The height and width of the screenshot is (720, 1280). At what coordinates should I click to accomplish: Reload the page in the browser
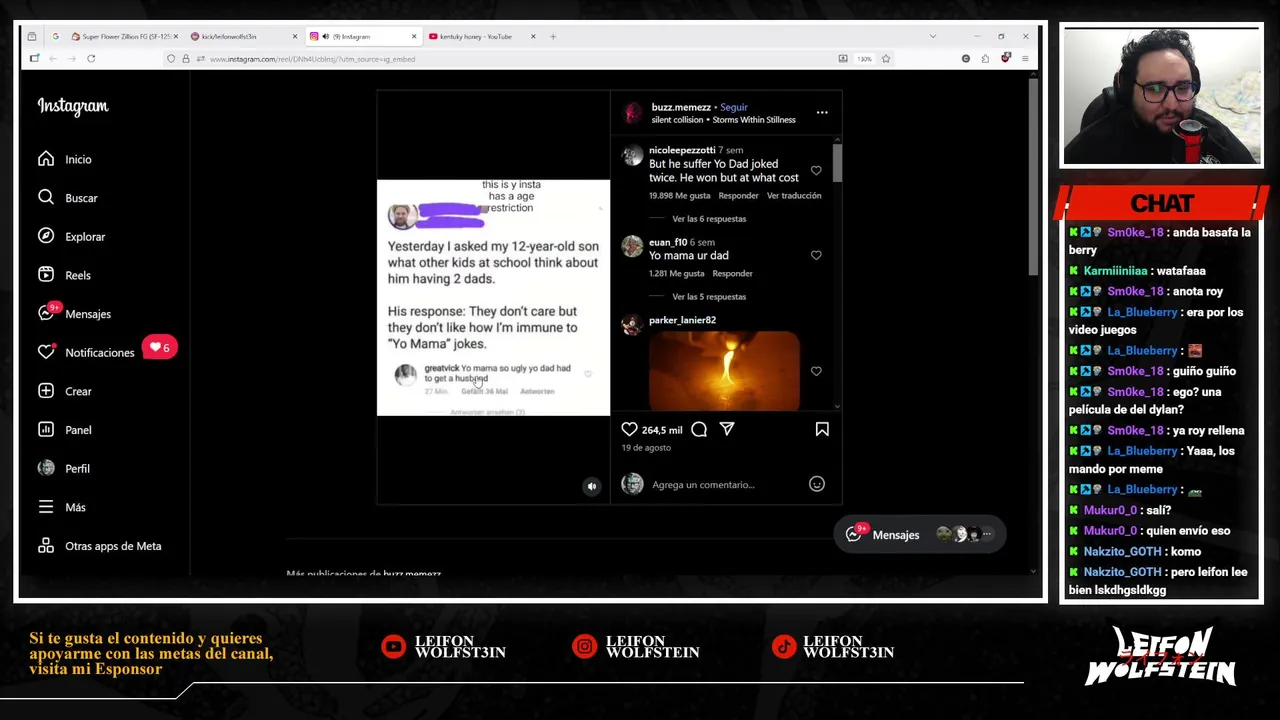(91, 59)
